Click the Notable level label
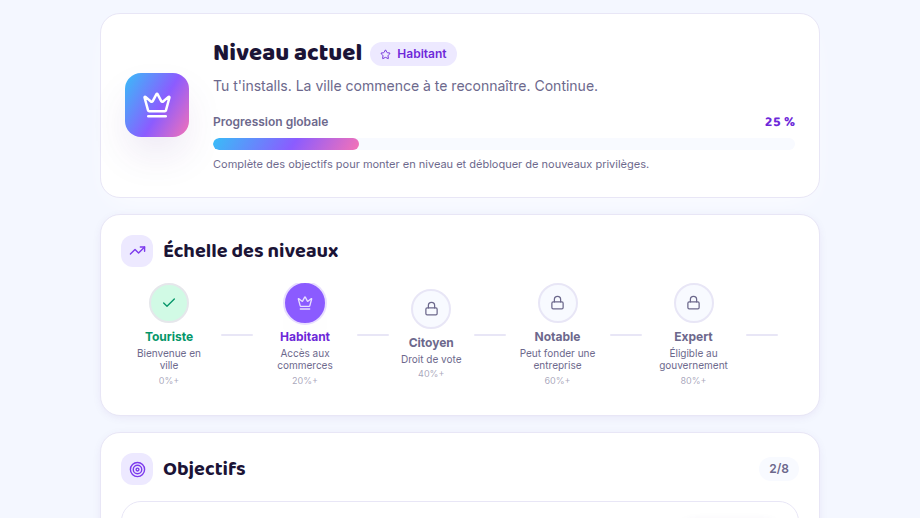Viewport: 920px width, 518px height. (x=557, y=337)
